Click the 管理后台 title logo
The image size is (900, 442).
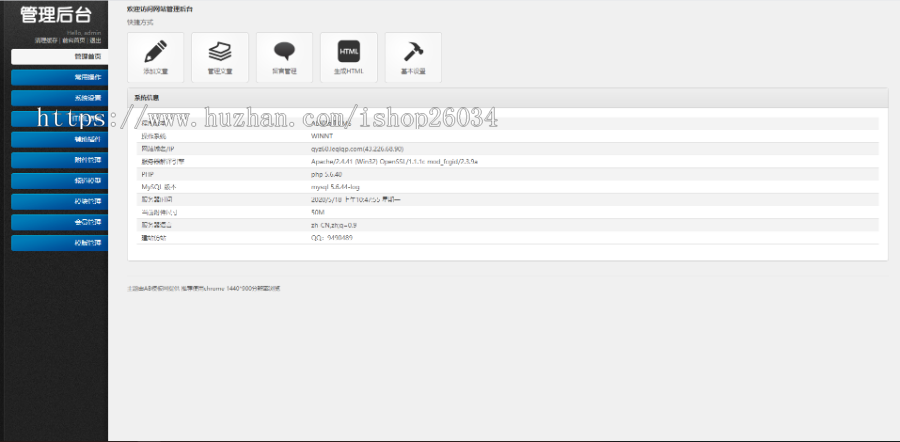(55, 15)
